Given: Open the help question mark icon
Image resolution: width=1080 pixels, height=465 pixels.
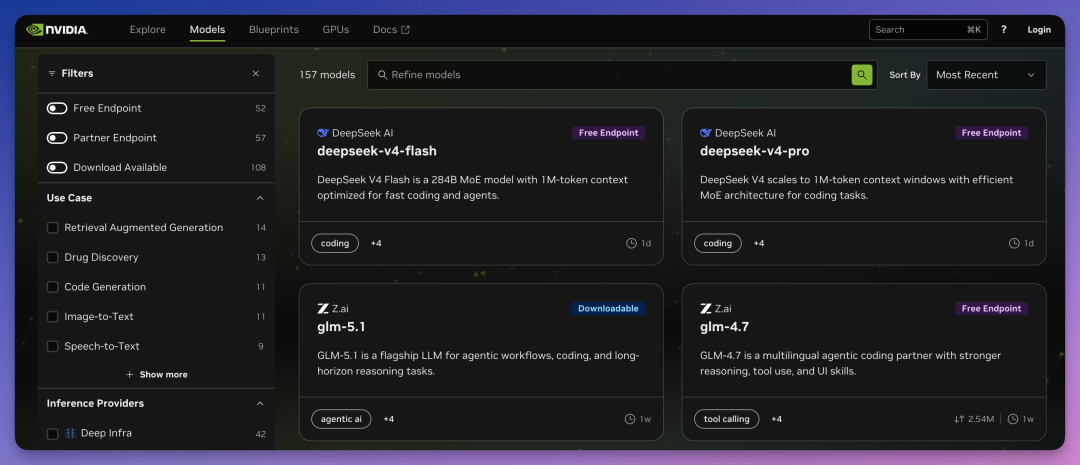Looking at the screenshot, I should (x=1004, y=30).
